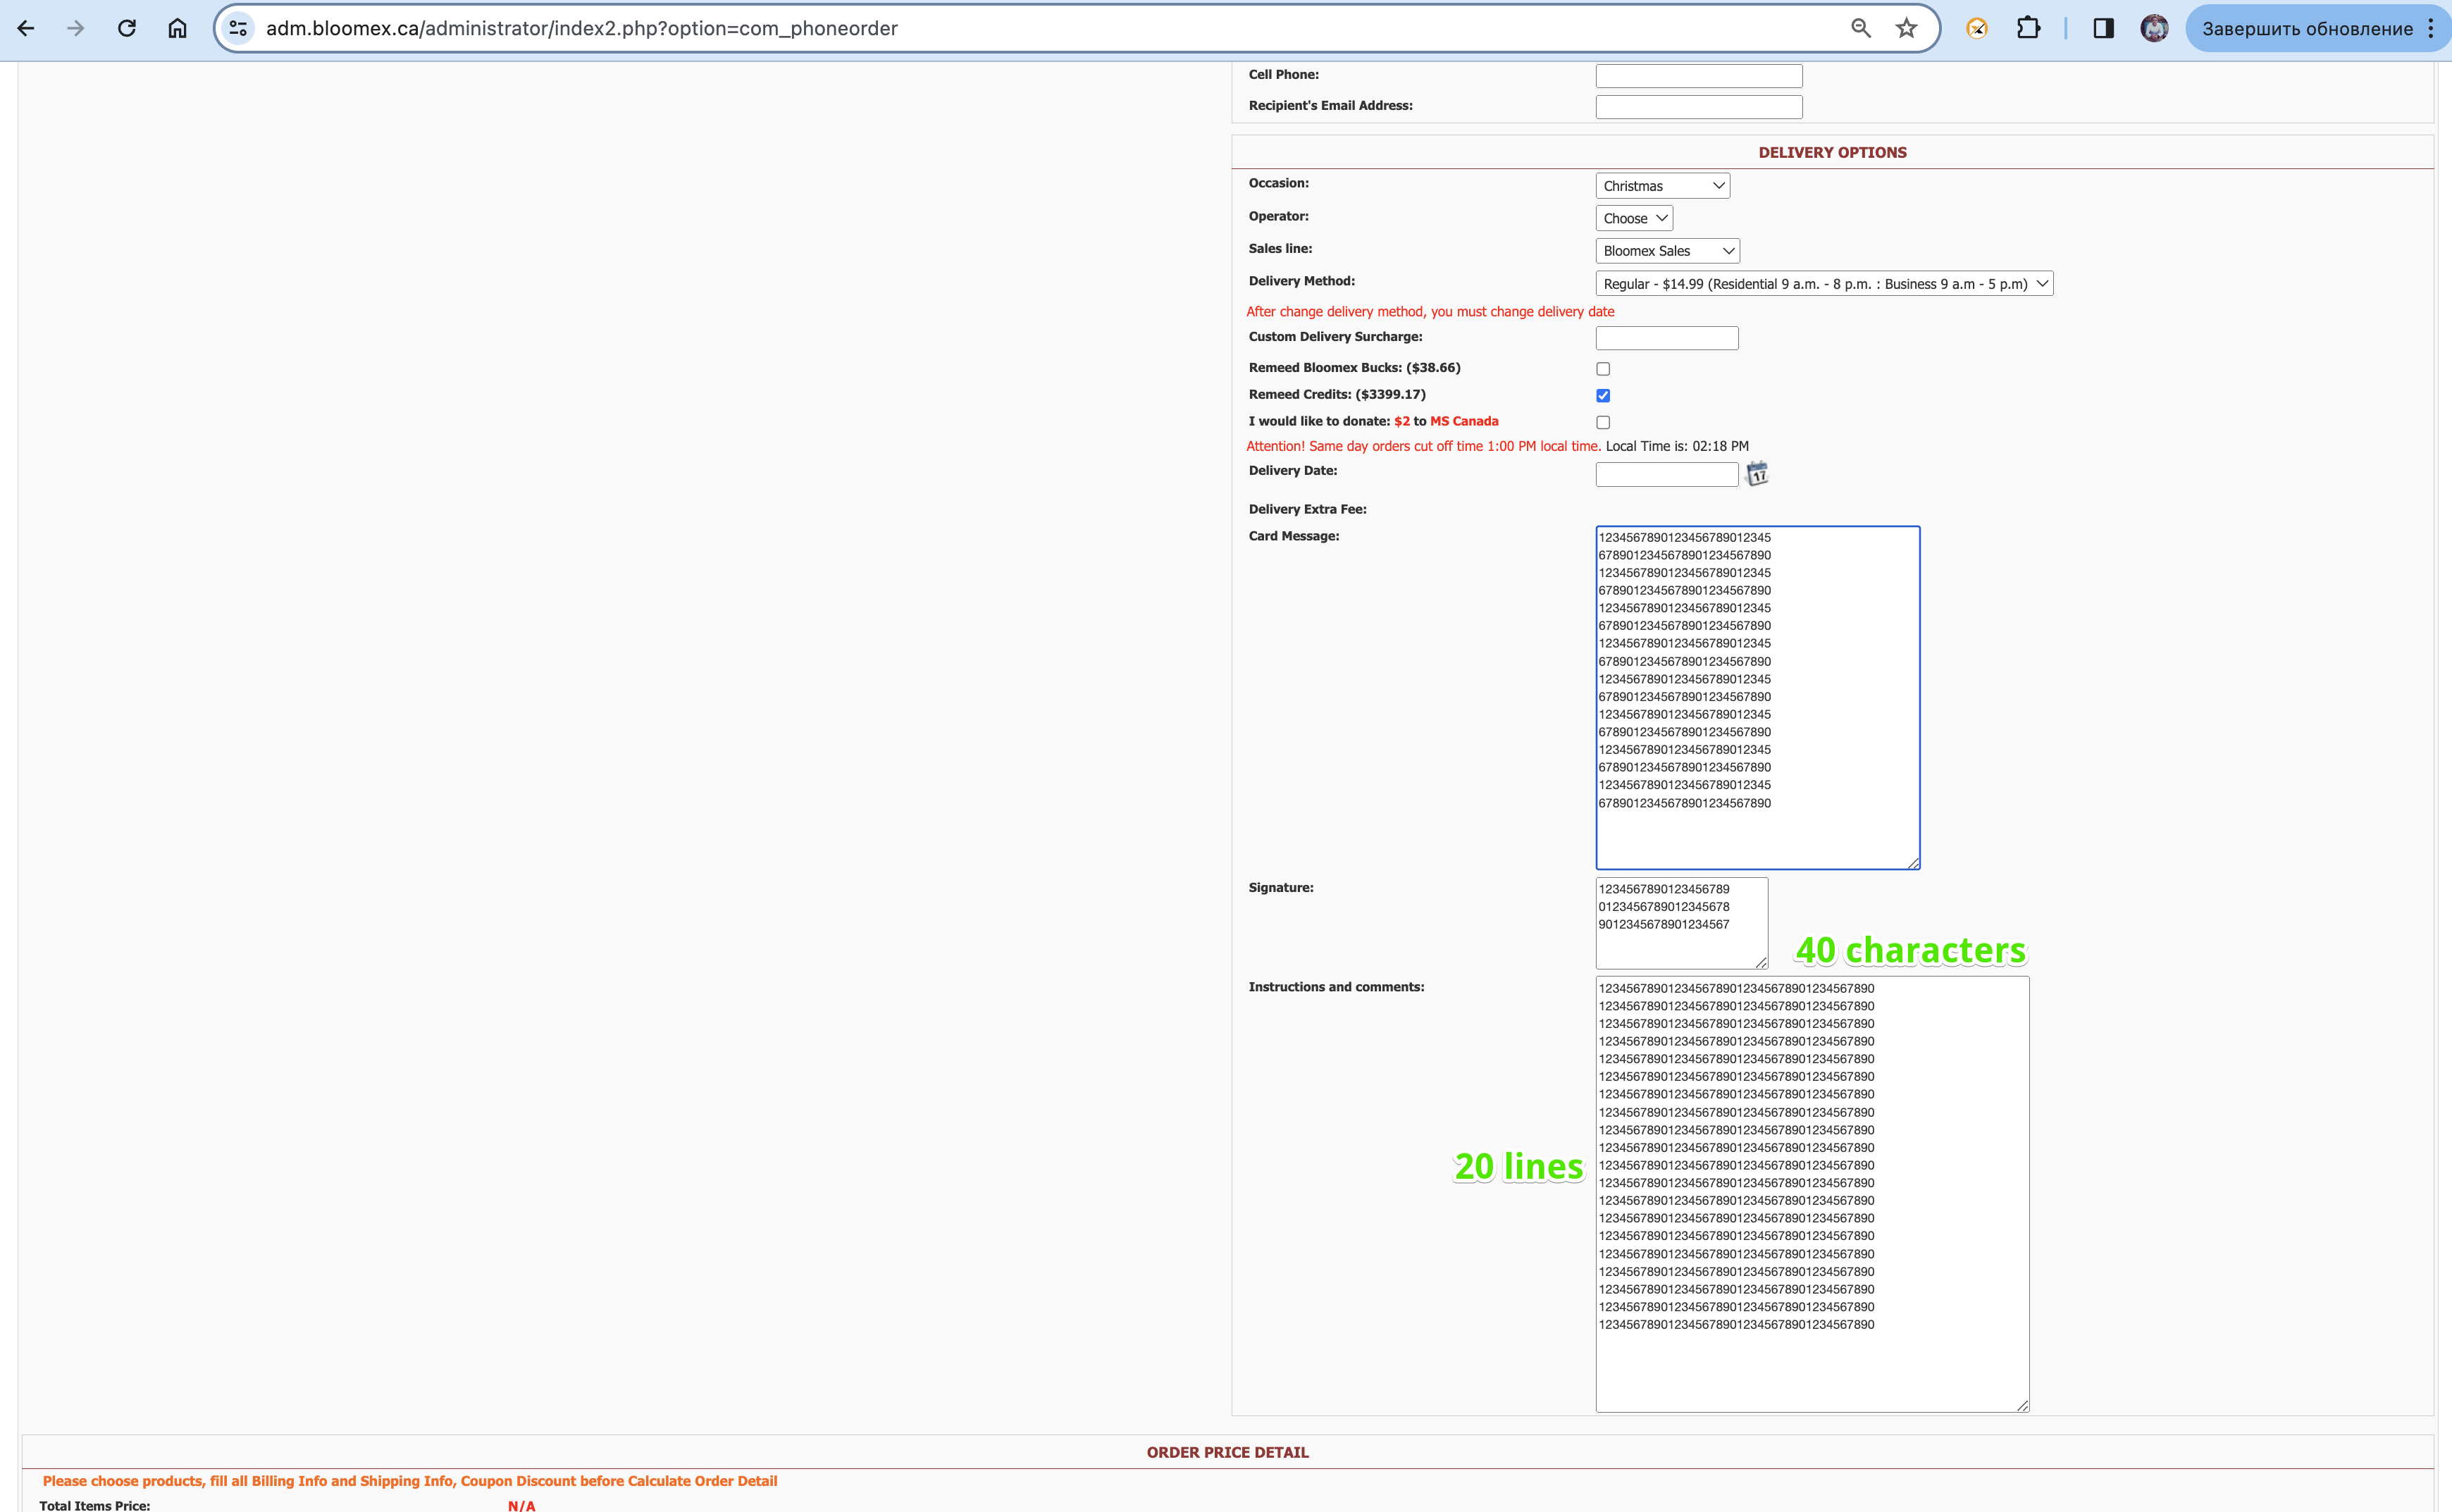The width and height of the screenshot is (2452, 1512).
Task: Open the Delivery Method dropdown
Action: pyautogui.click(x=1824, y=284)
